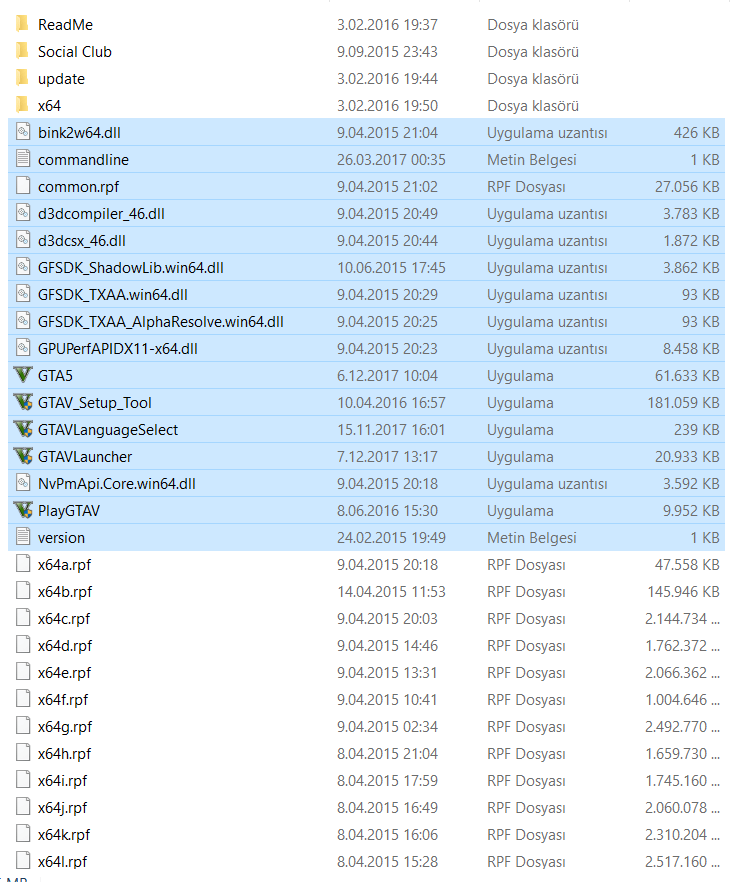Click the update folder icon
The height and width of the screenshot is (882, 739).
point(22,78)
